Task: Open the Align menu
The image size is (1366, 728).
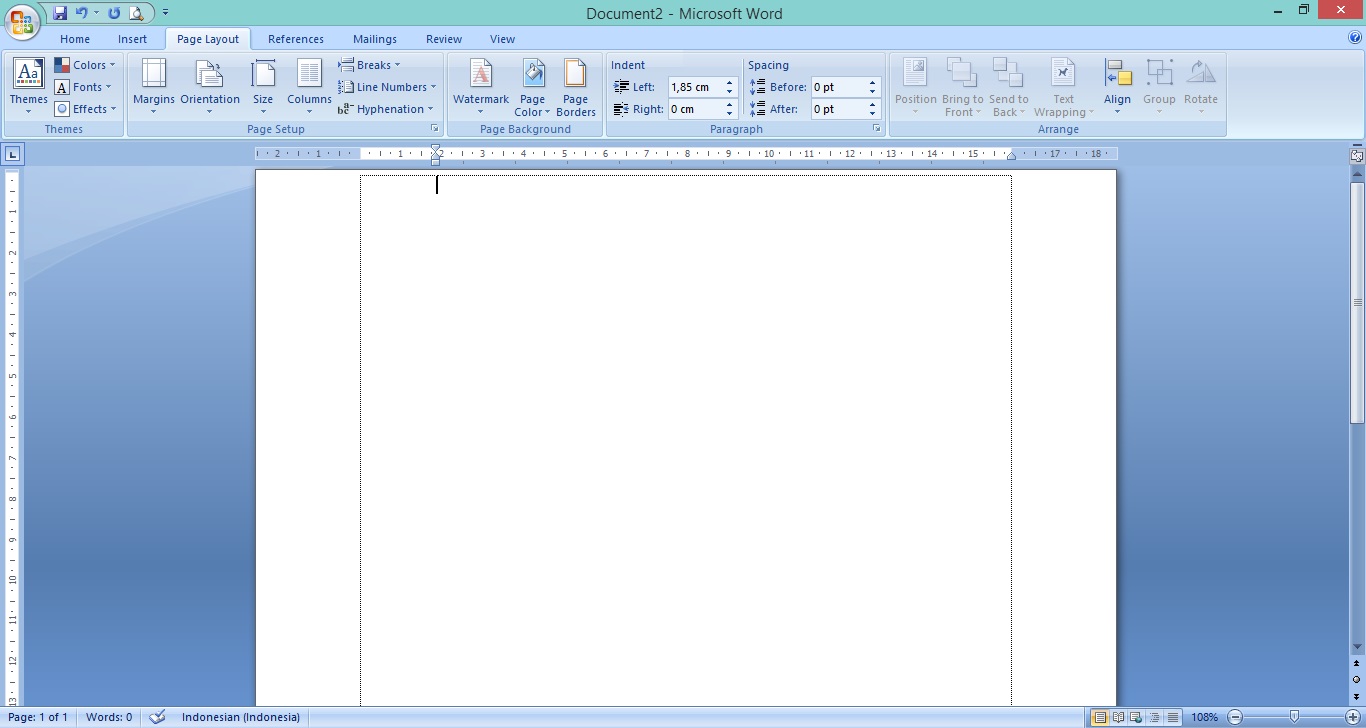Action: (x=1117, y=86)
